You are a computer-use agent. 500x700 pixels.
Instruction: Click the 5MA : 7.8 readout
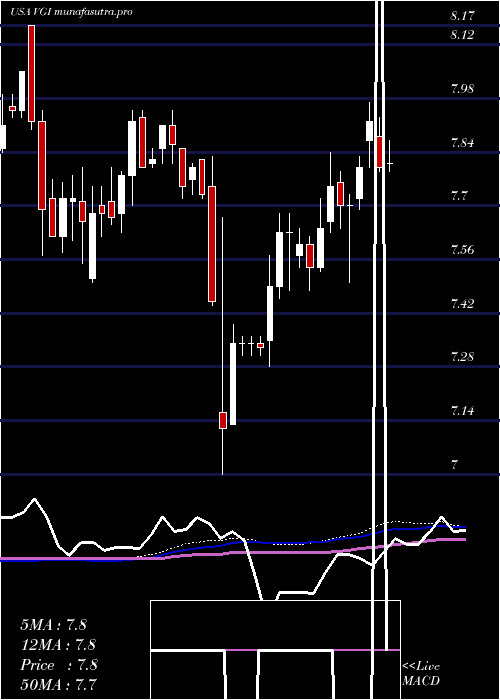(54, 625)
